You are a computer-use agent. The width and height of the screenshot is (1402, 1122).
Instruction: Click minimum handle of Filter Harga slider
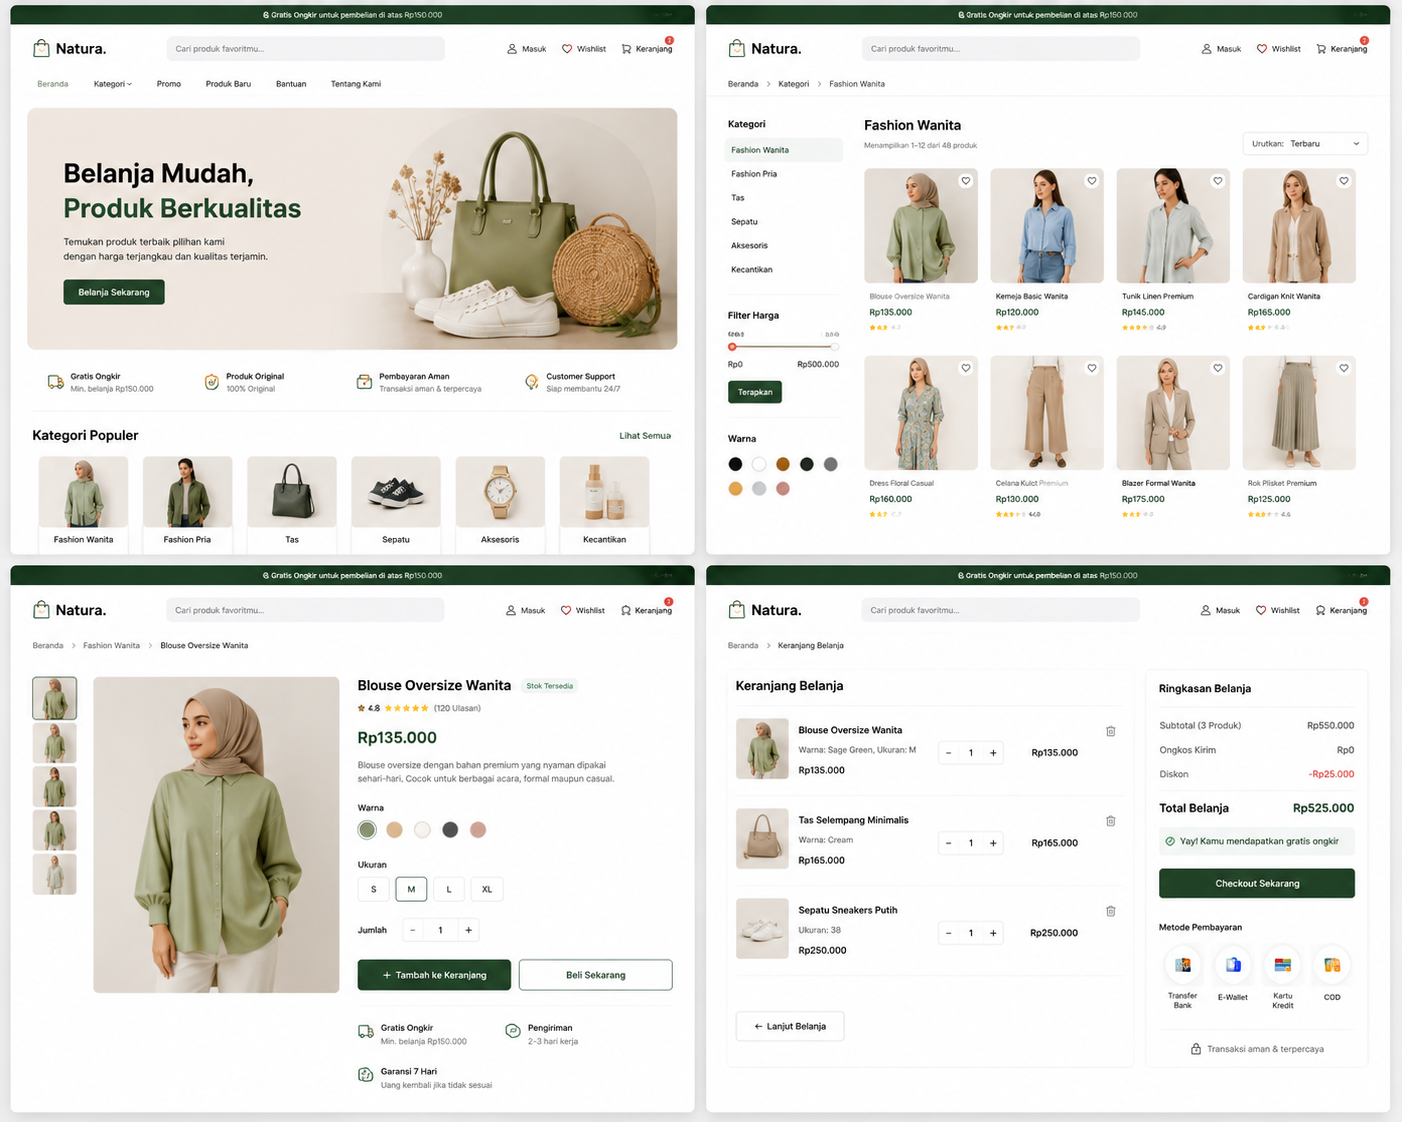click(732, 347)
